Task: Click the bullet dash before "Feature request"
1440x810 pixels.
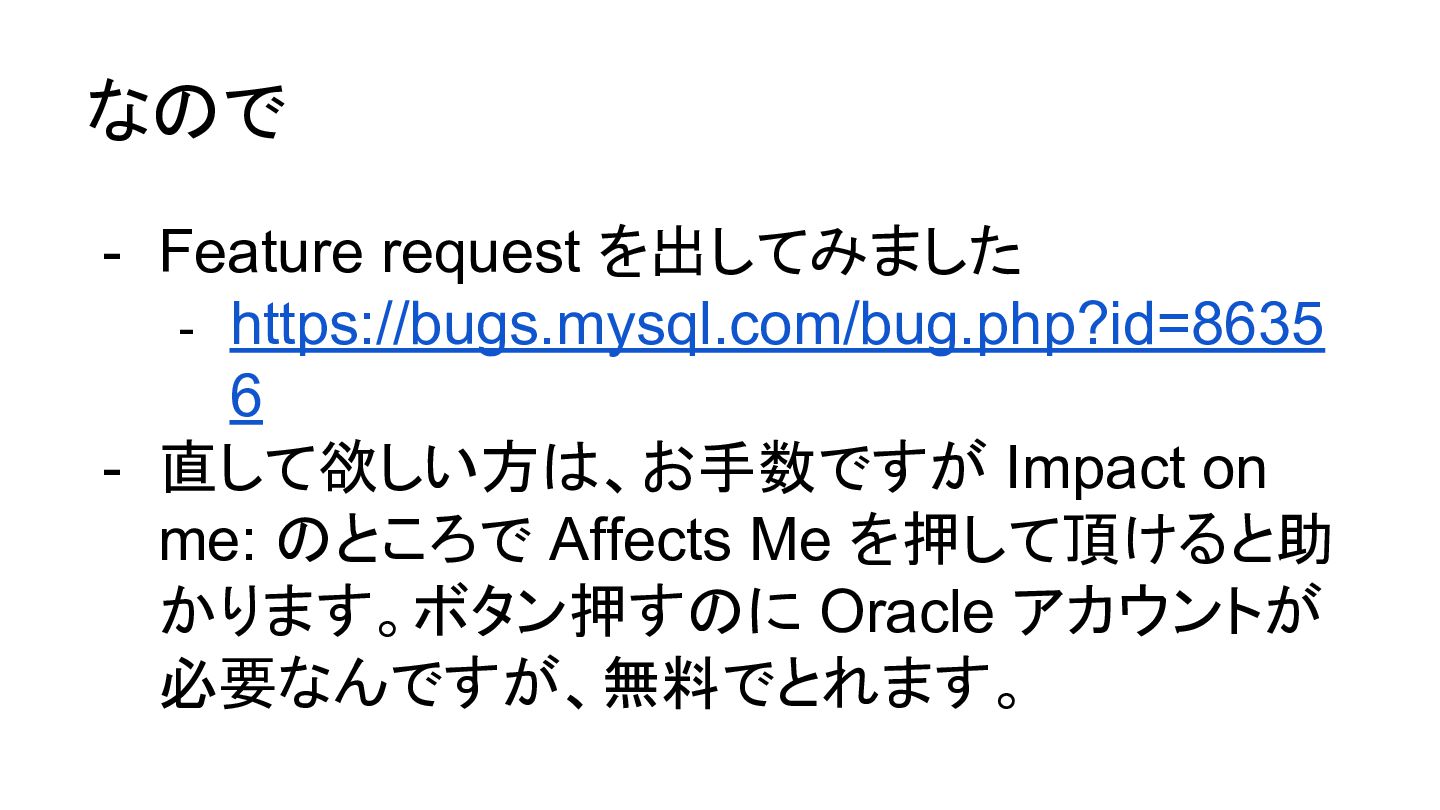Action: point(112,253)
